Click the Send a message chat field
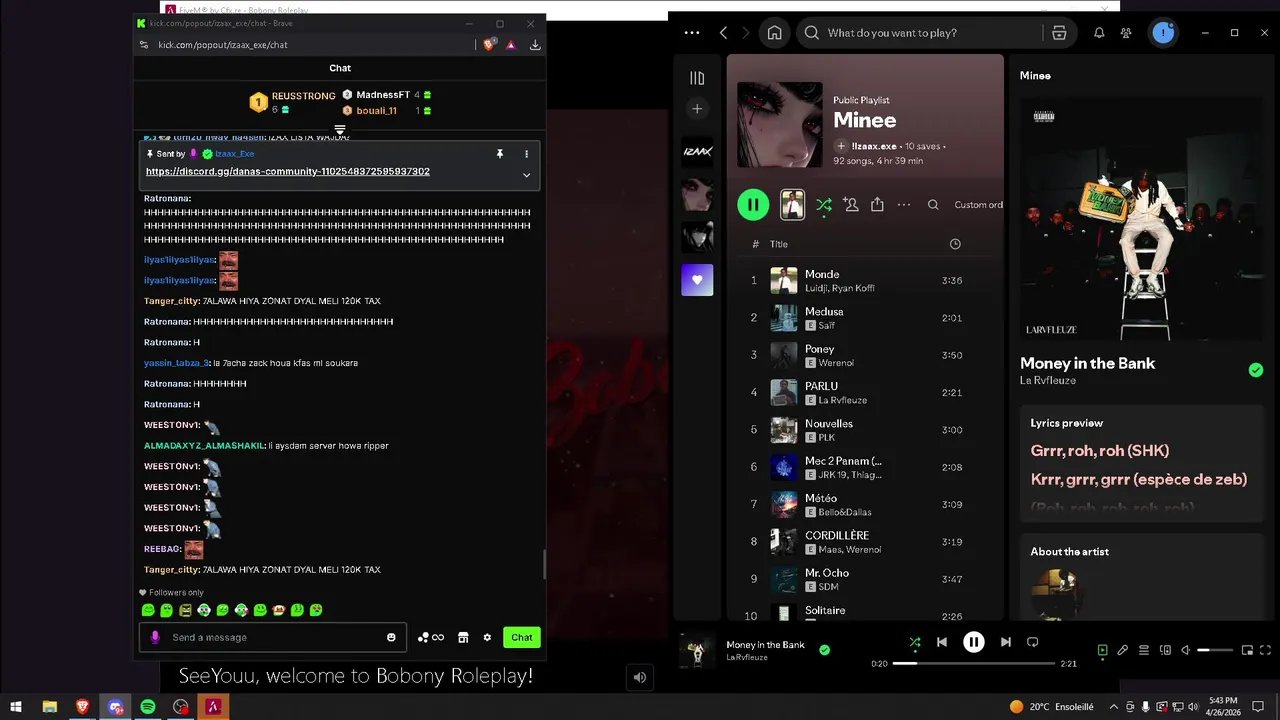Viewport: 1280px width, 720px height. 272,637
